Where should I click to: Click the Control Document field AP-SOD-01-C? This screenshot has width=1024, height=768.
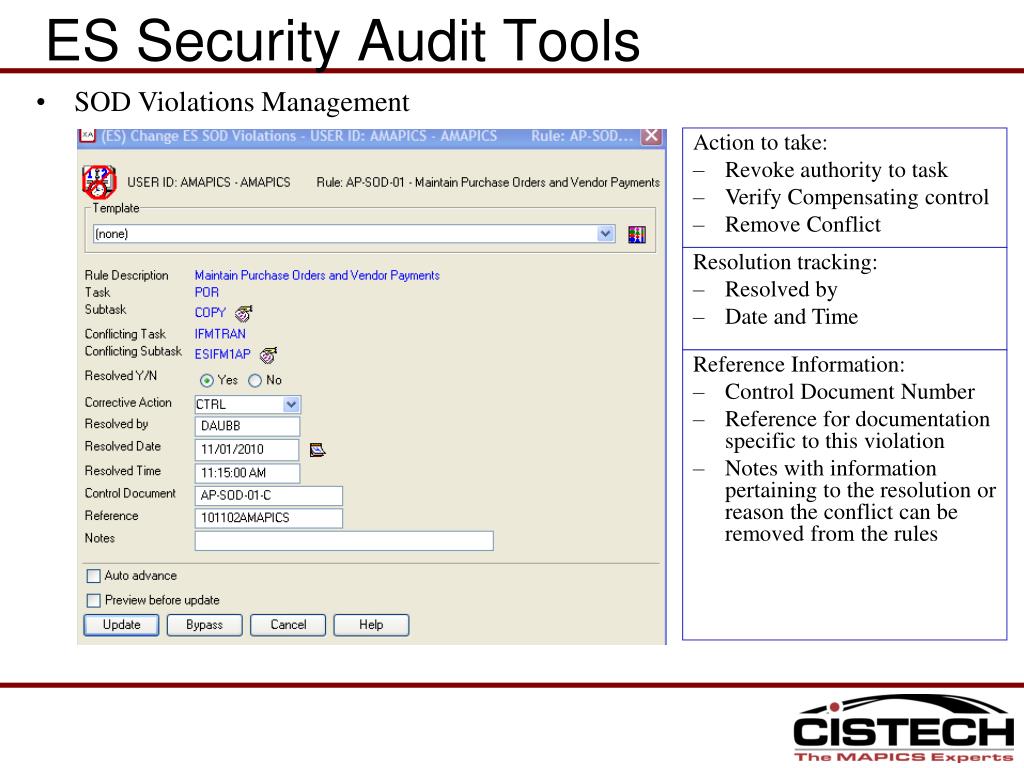268,496
